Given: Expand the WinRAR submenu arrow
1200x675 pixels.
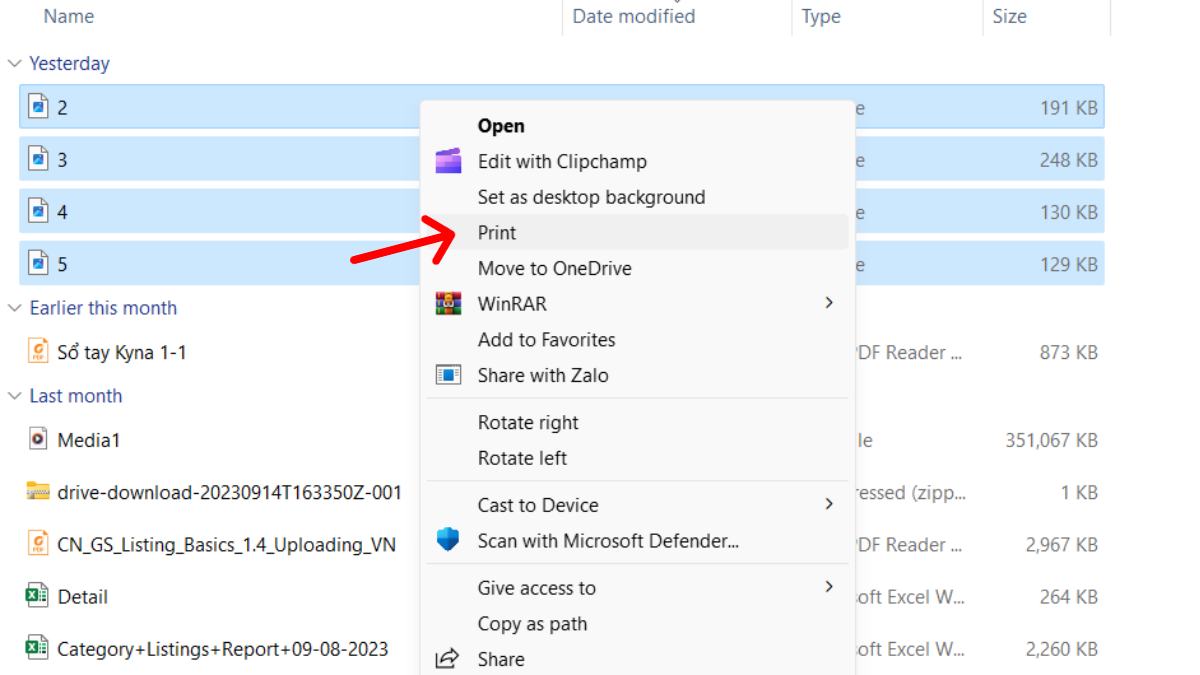Looking at the screenshot, I should [x=828, y=303].
